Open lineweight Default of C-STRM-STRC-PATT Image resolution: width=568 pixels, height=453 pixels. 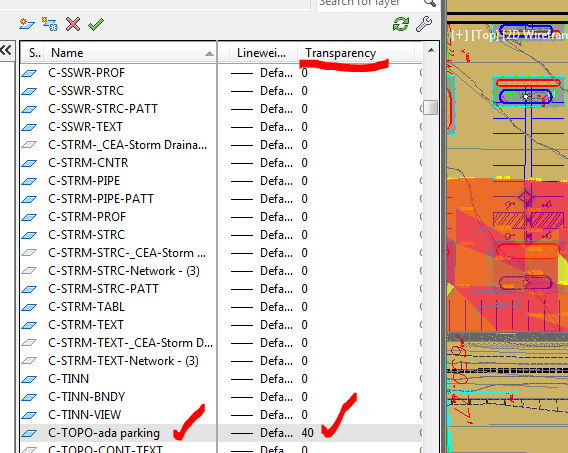262,289
